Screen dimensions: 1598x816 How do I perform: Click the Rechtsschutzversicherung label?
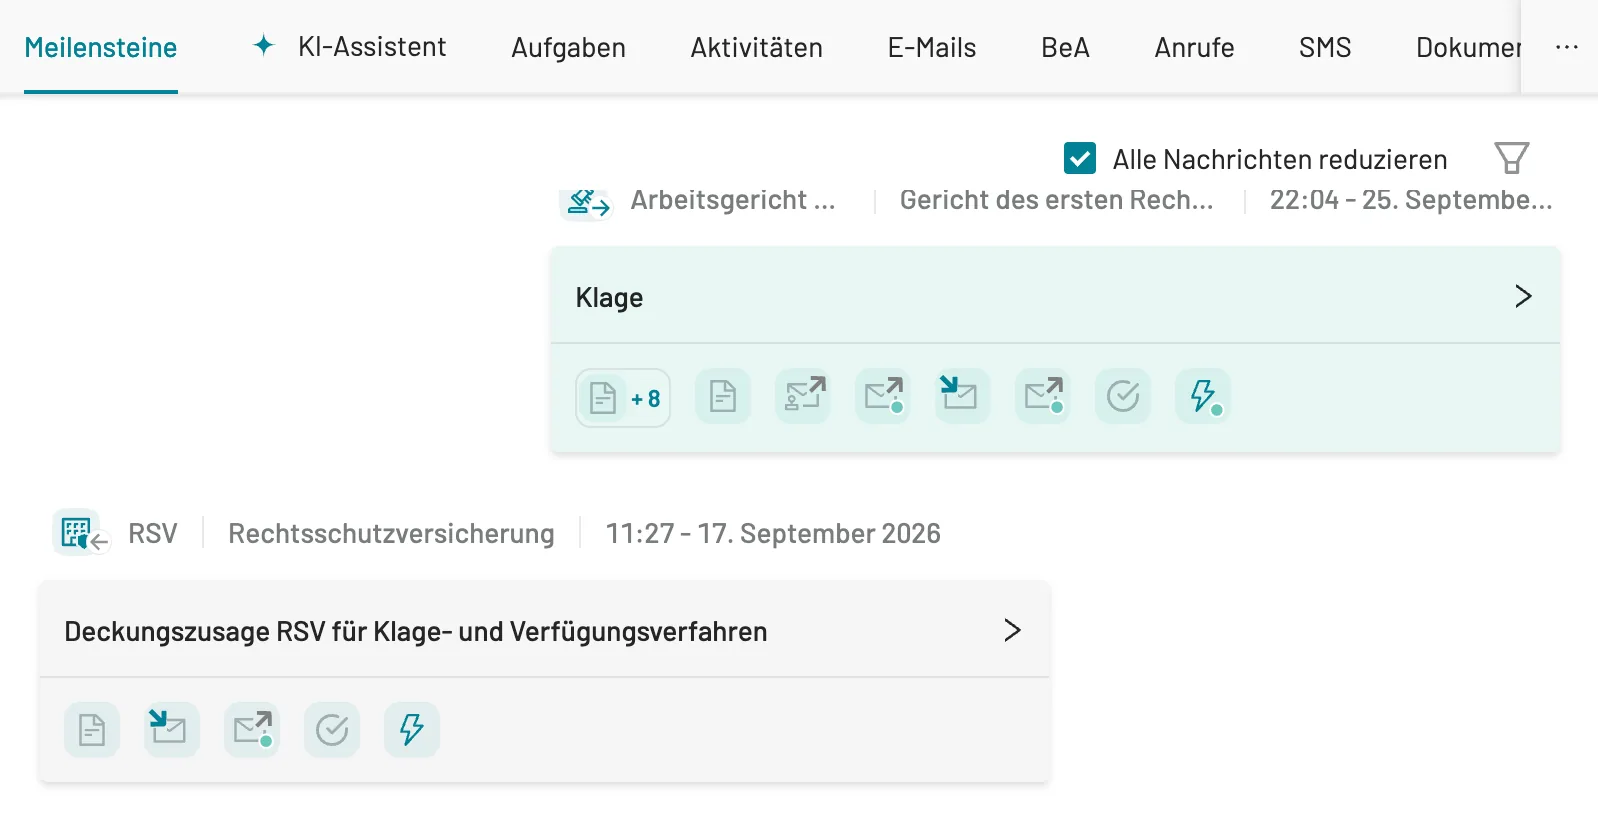coord(391,534)
